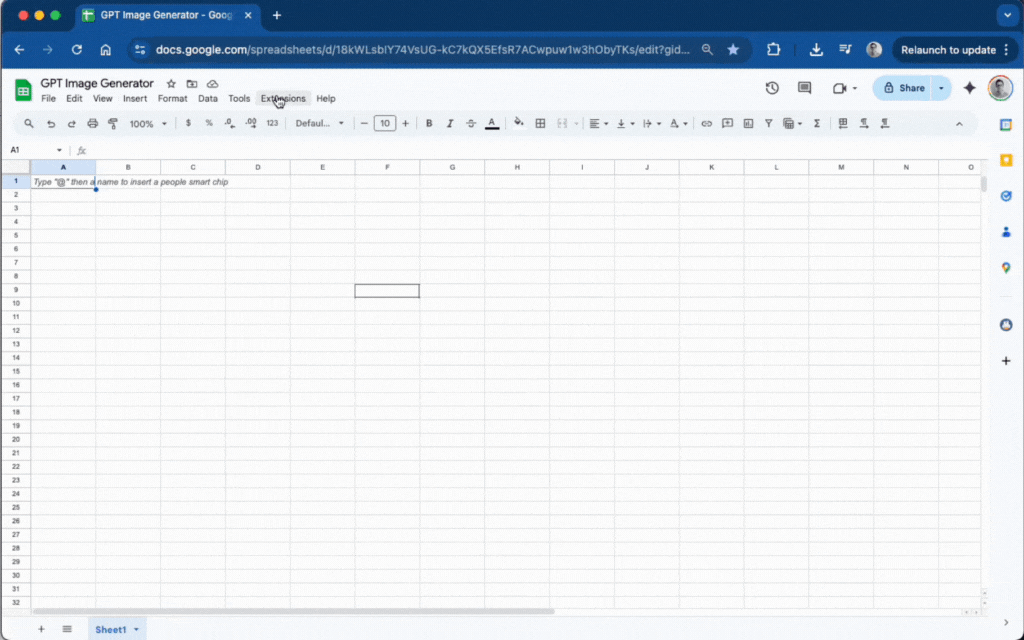1024x640 pixels.
Task: Open the fill color picker
Action: pos(518,124)
